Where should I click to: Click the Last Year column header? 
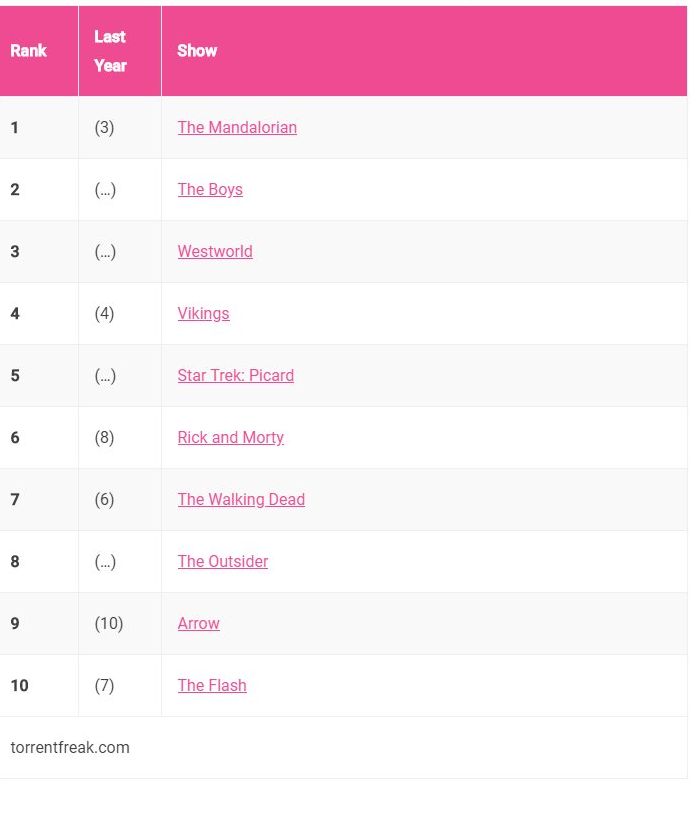click(x=110, y=51)
